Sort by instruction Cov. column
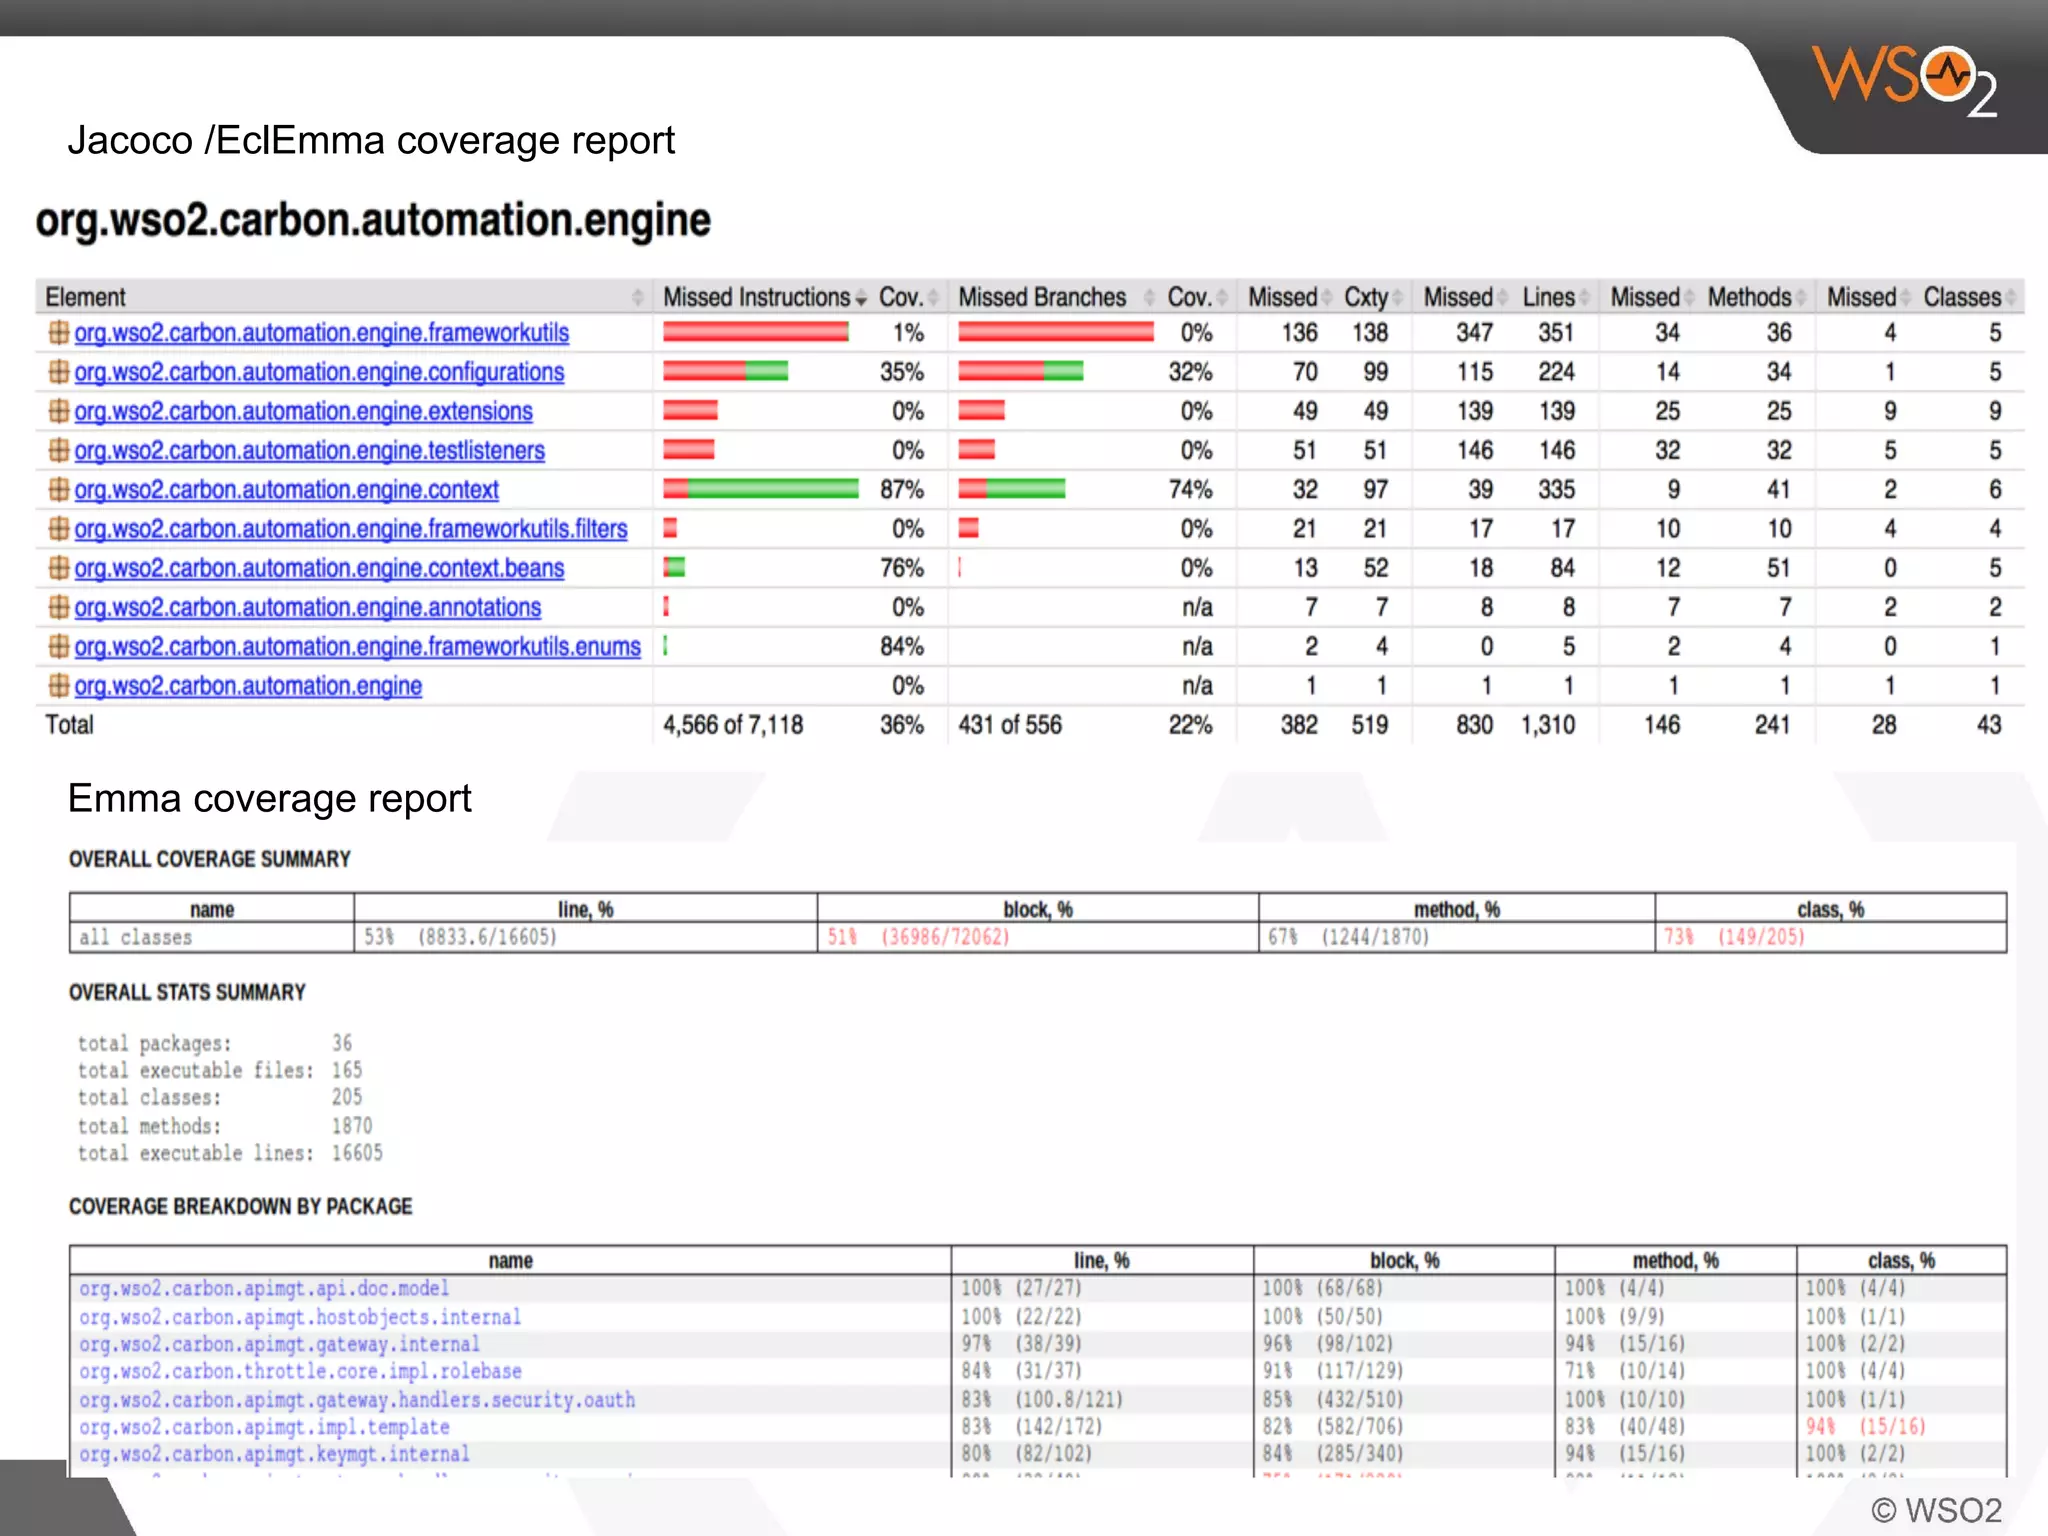Viewport: 2048px width, 1536px height. click(x=907, y=297)
